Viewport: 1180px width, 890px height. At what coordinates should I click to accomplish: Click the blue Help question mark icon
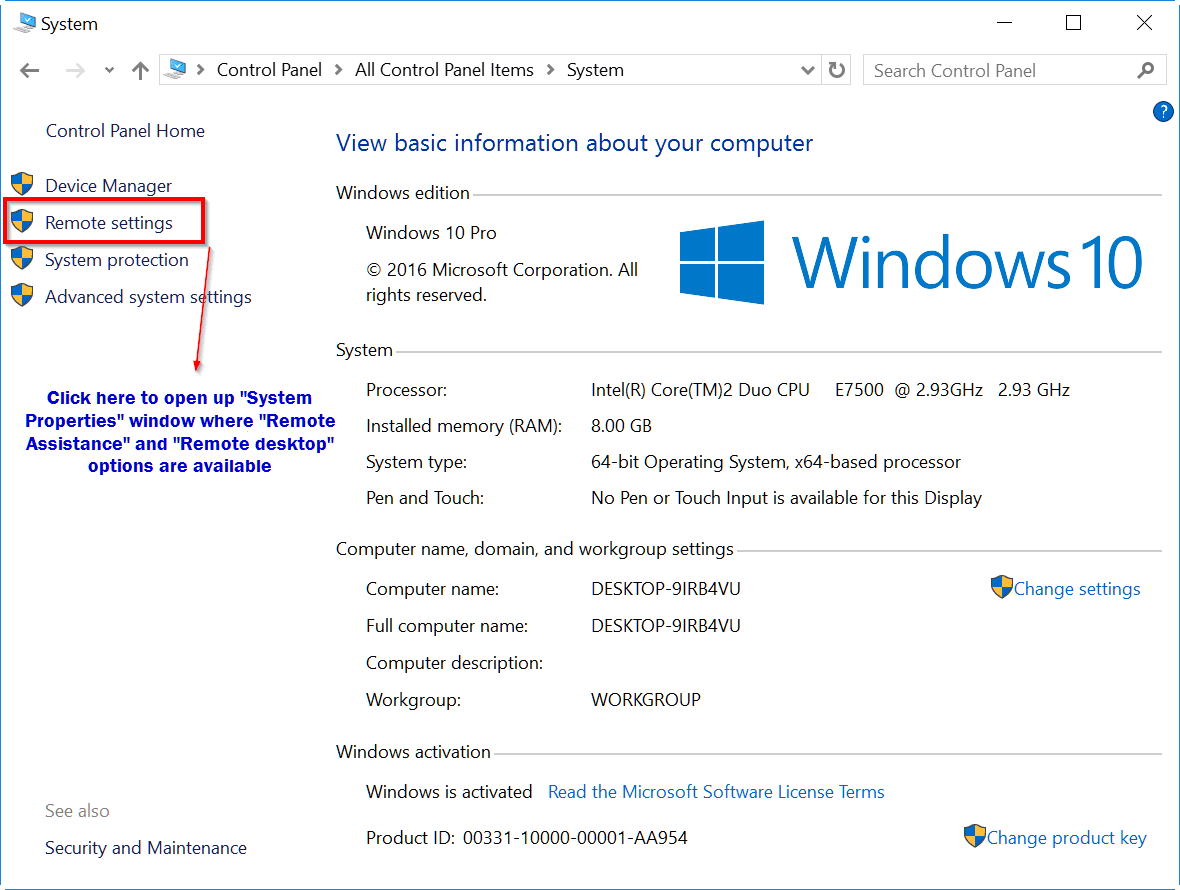pyautogui.click(x=1163, y=112)
